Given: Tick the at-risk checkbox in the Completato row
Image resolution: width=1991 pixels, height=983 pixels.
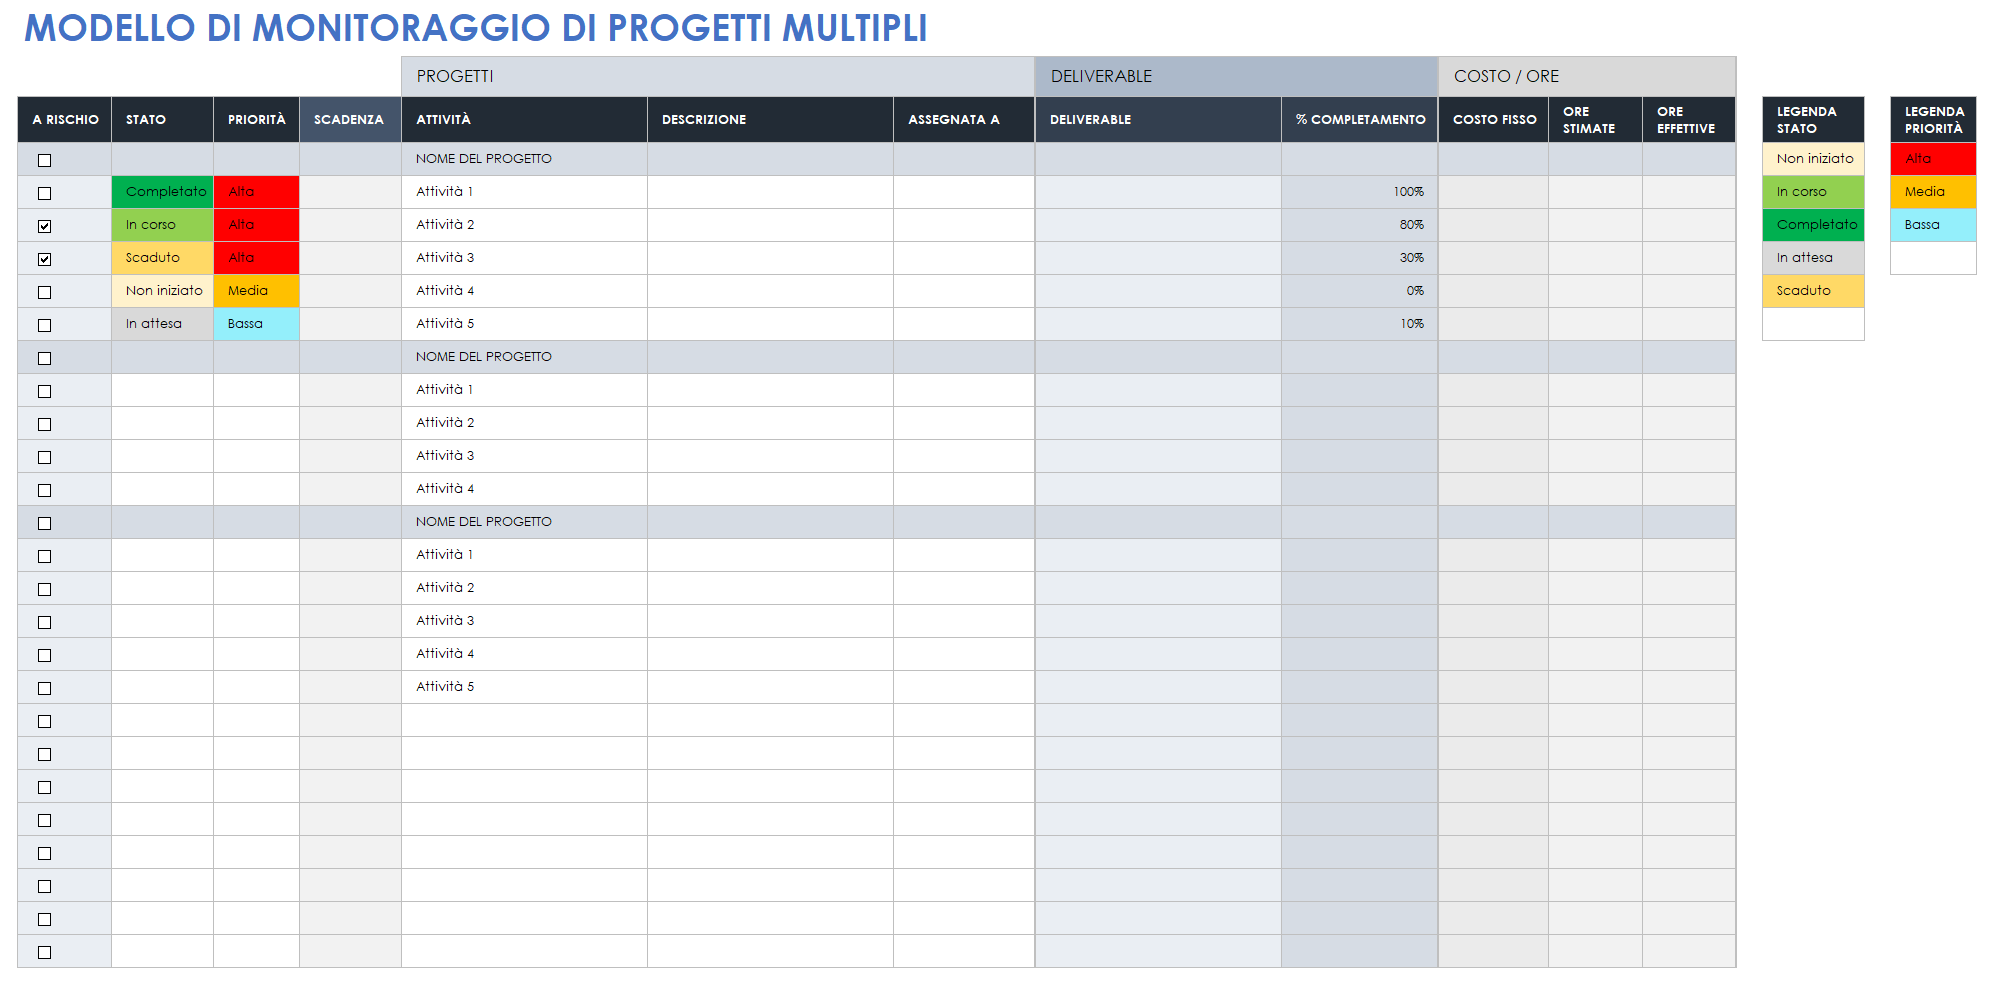Looking at the screenshot, I should pyautogui.click(x=44, y=193).
